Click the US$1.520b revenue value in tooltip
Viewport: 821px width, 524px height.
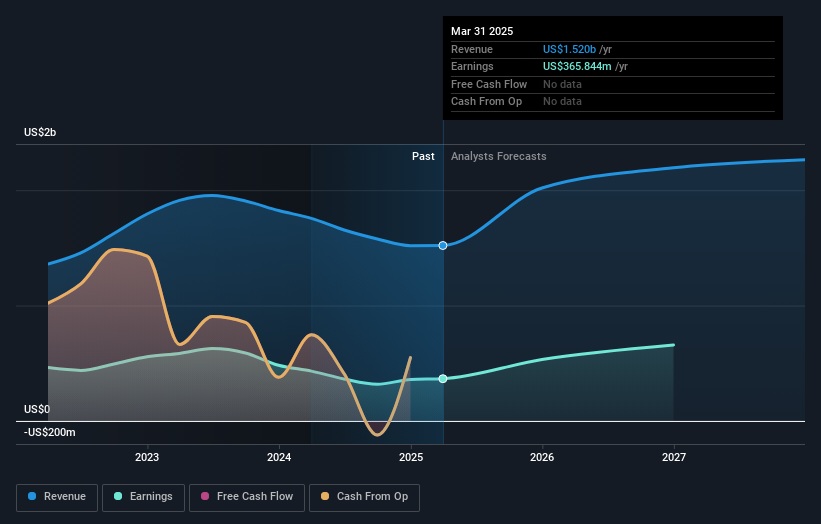tap(569, 49)
